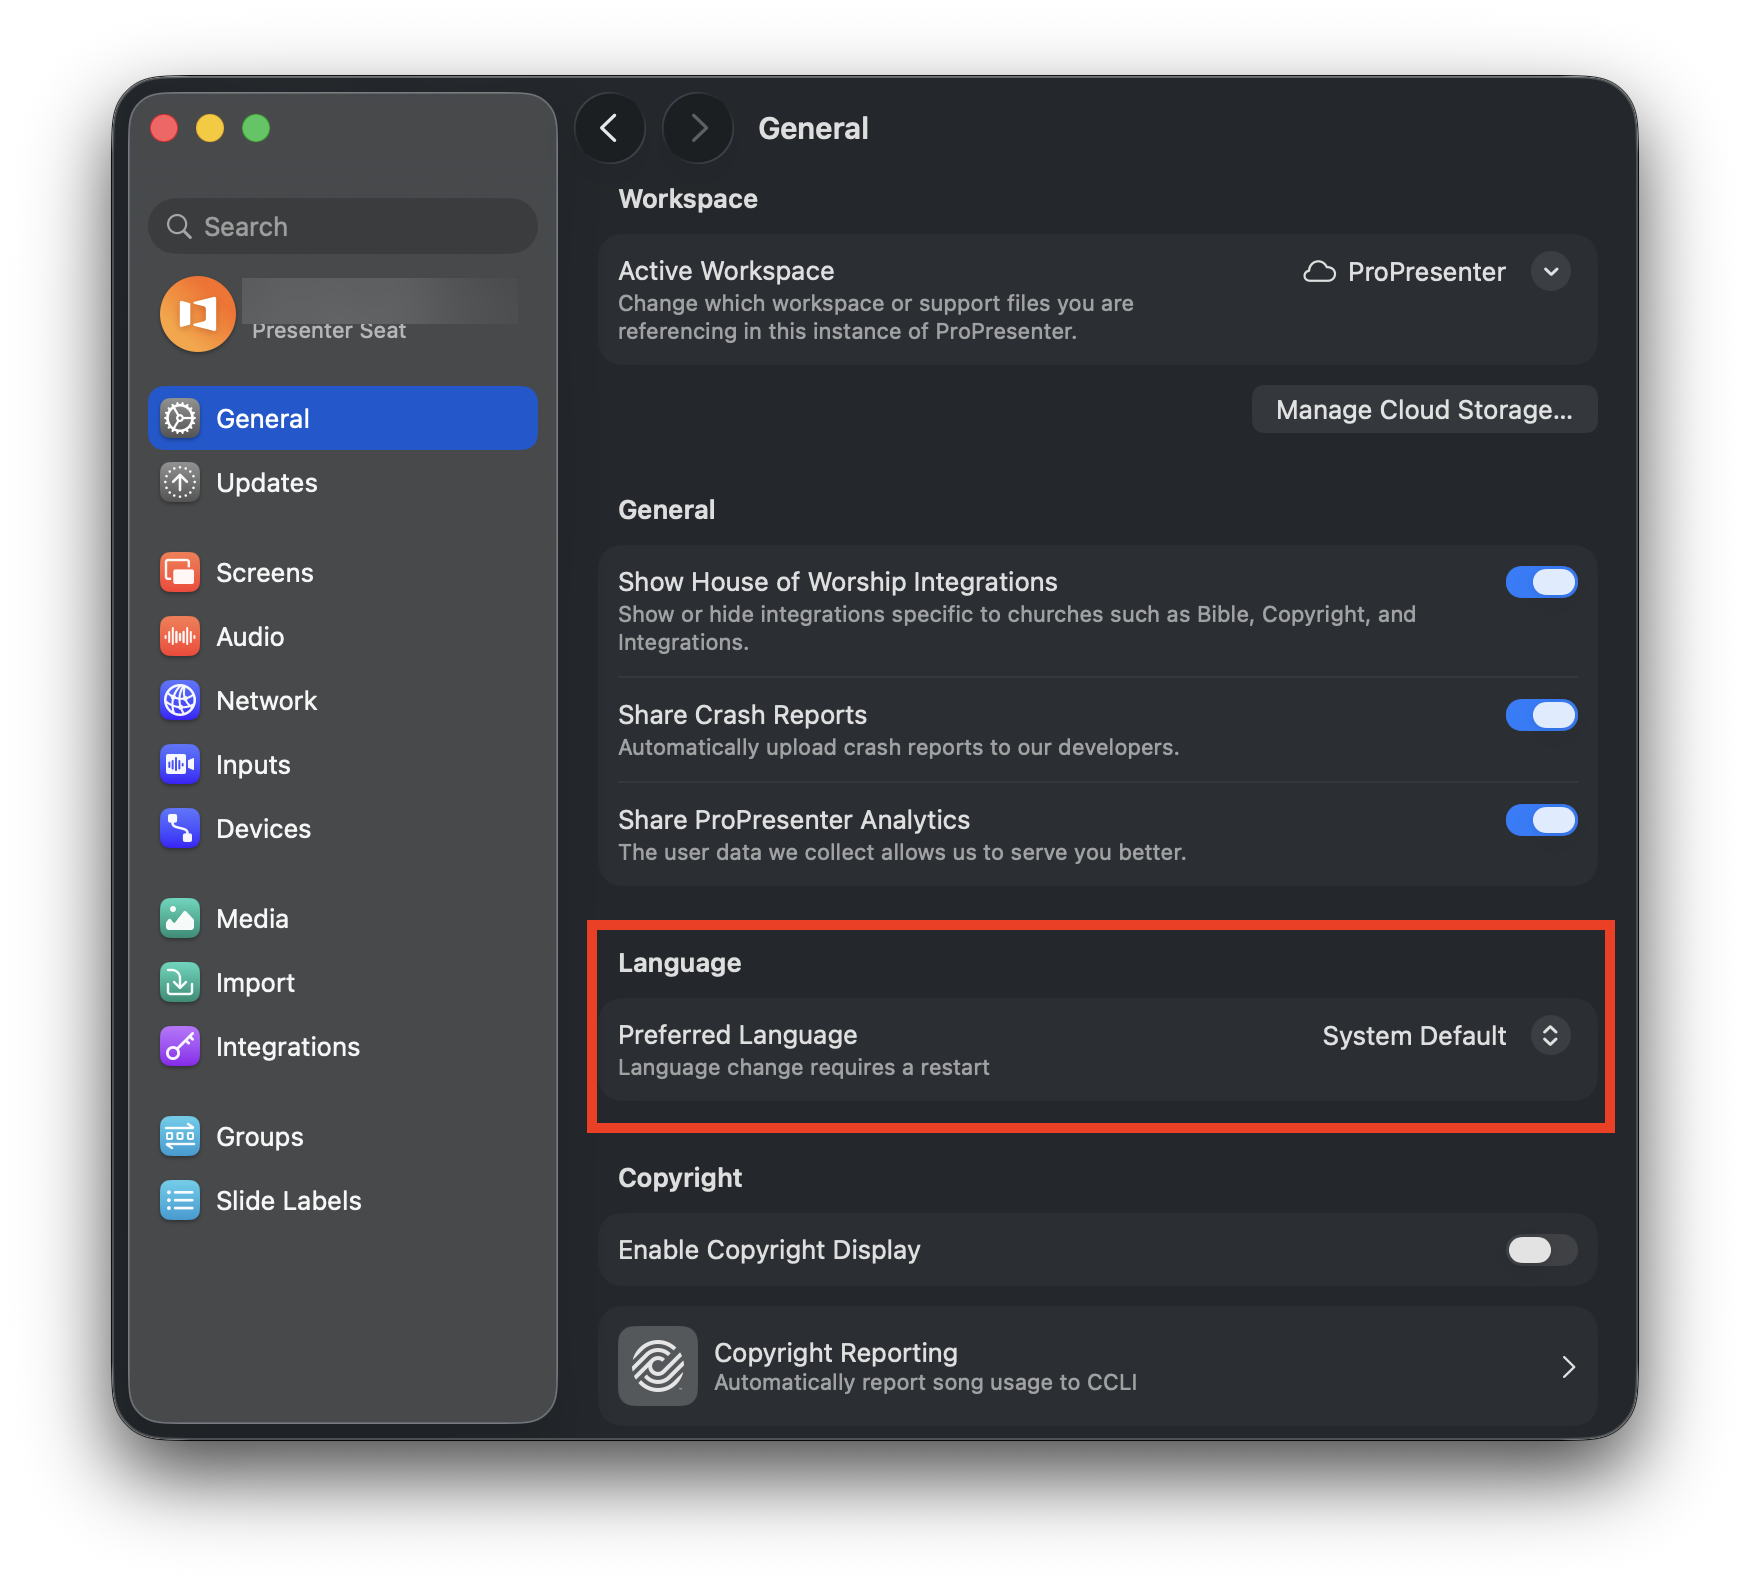Toggle Share ProPresenter Analytics off
1750x1588 pixels.
point(1541,820)
